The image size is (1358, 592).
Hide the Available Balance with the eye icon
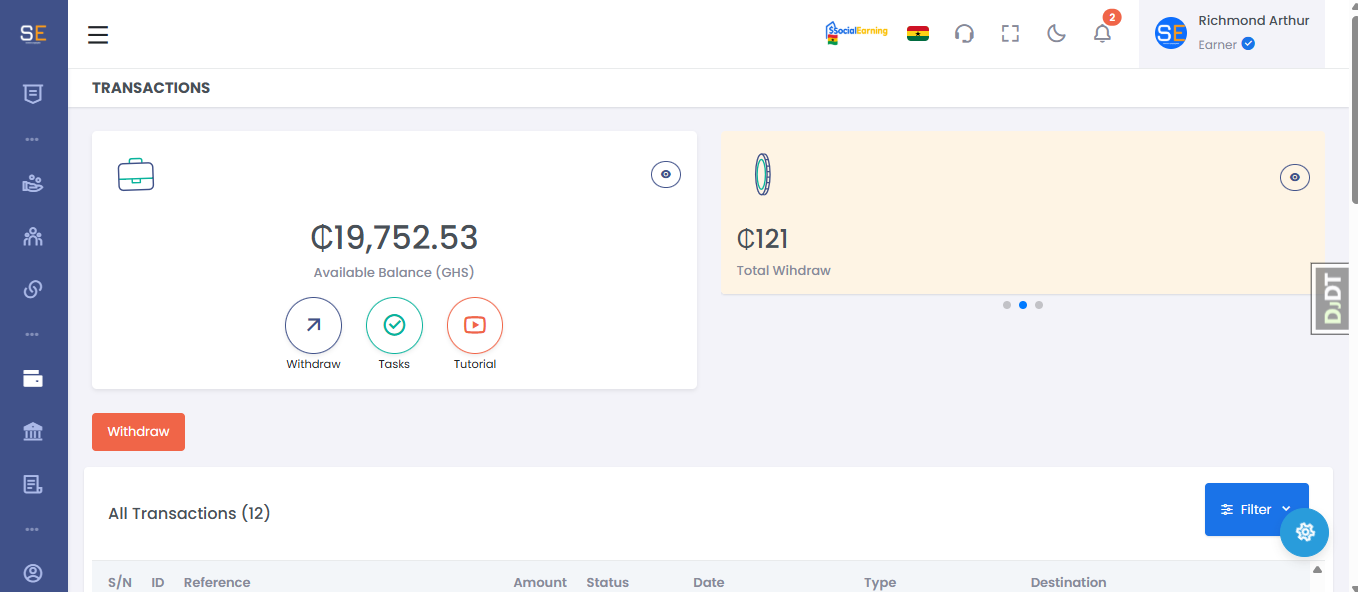click(x=666, y=175)
